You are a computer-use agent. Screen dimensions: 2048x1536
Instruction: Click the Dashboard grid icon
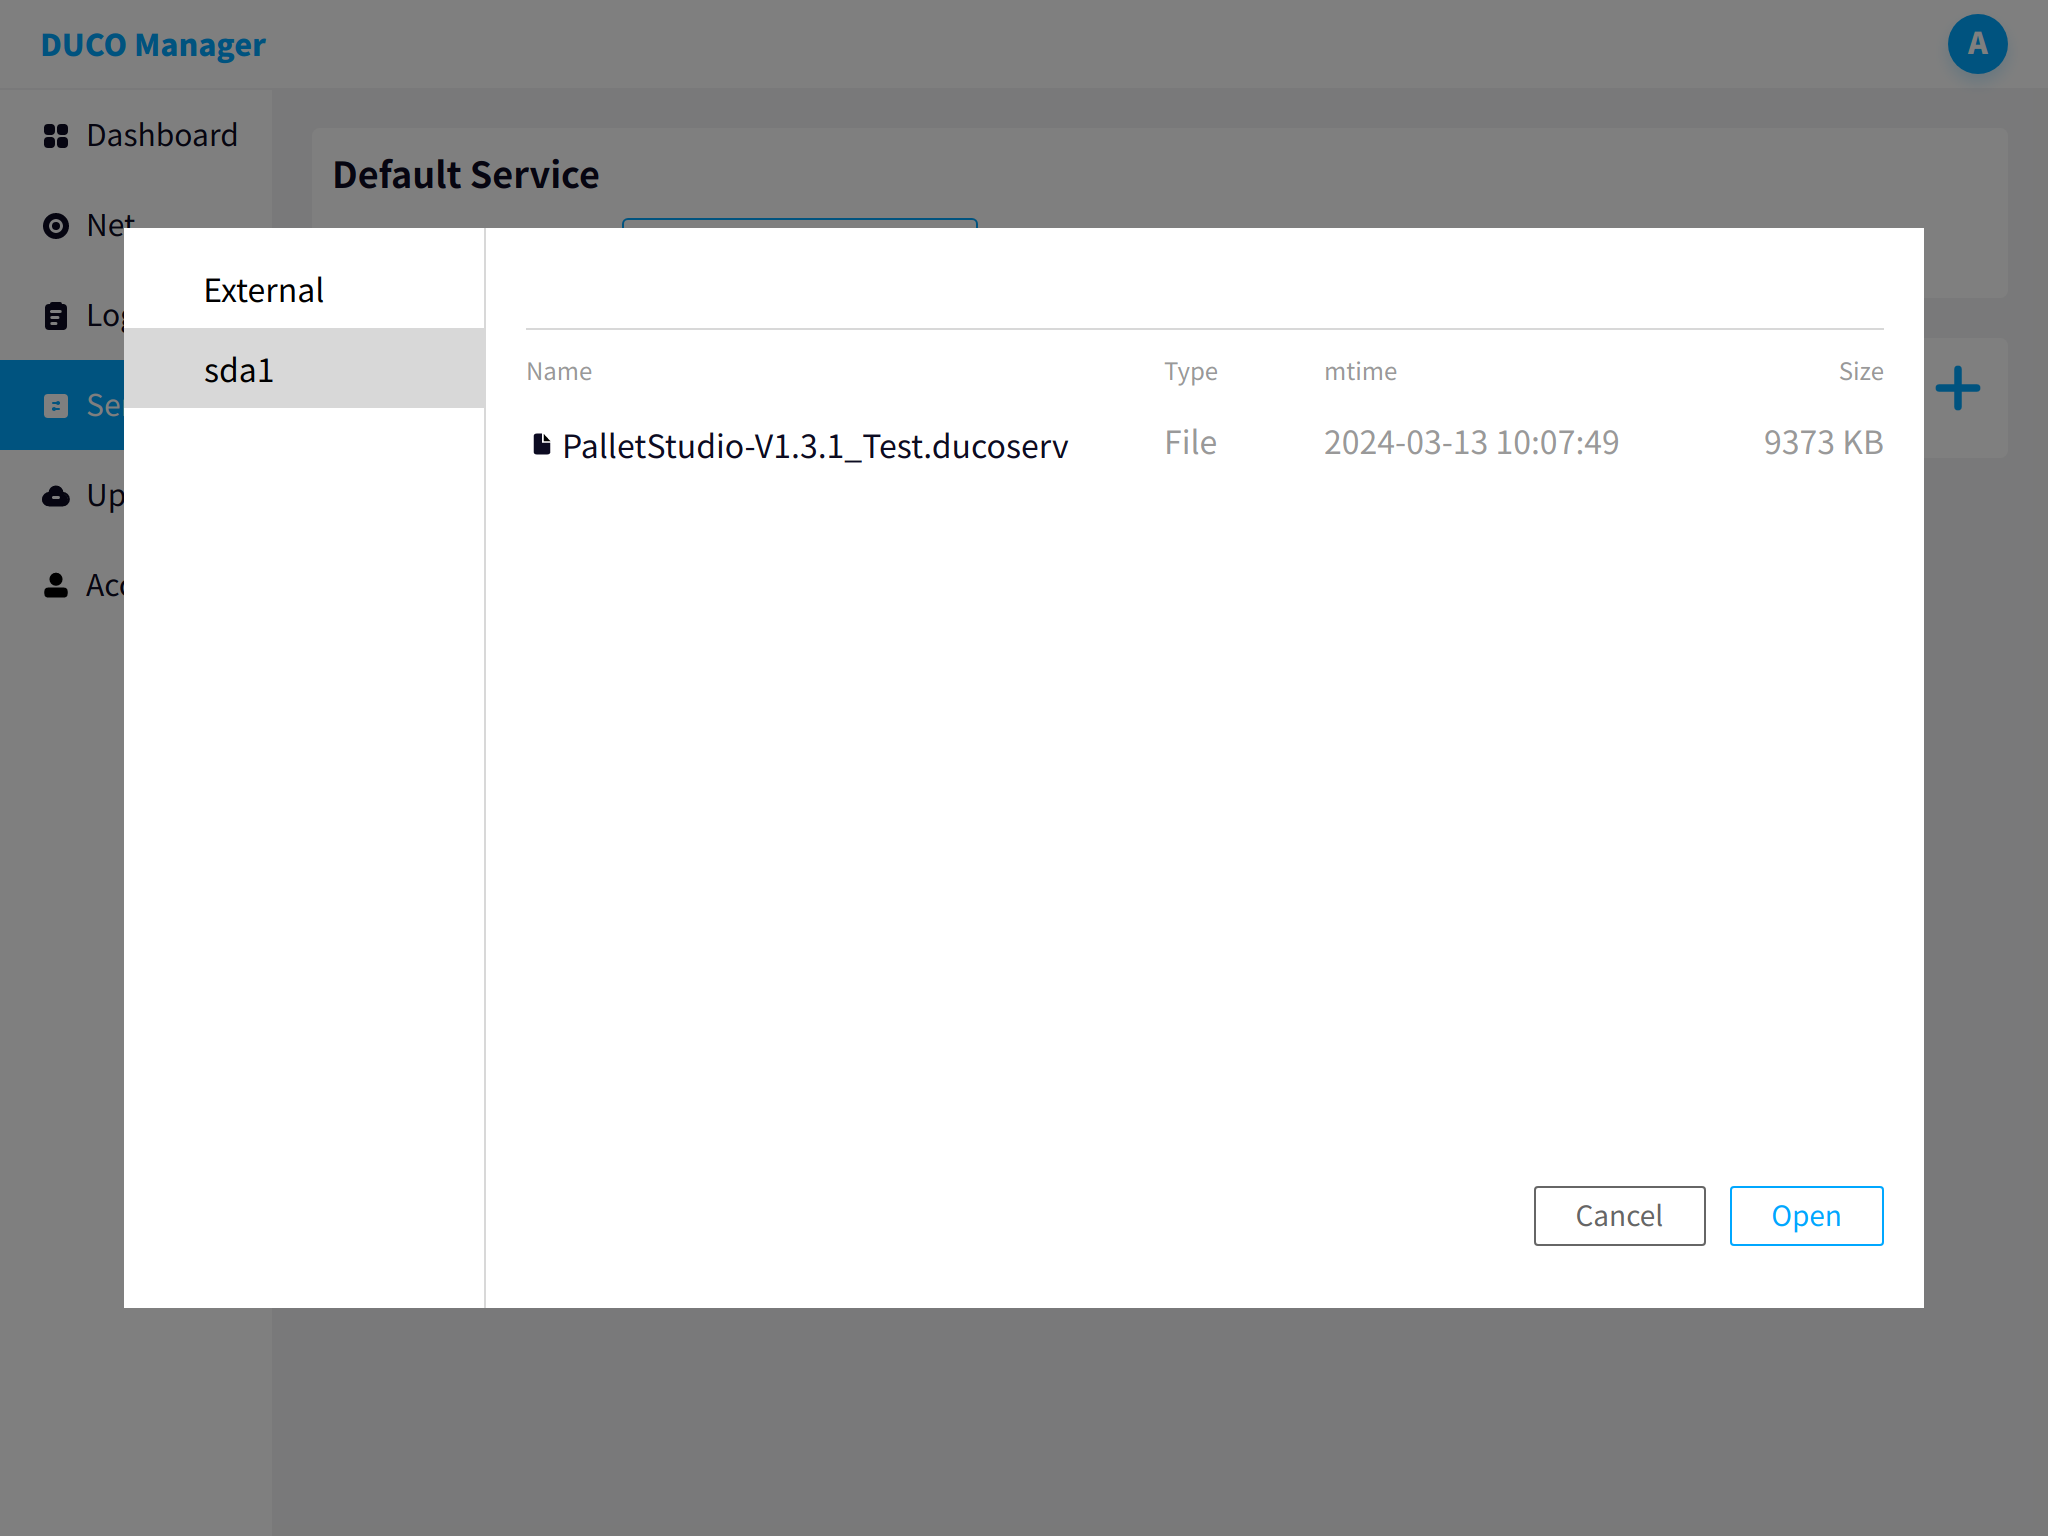(x=56, y=136)
